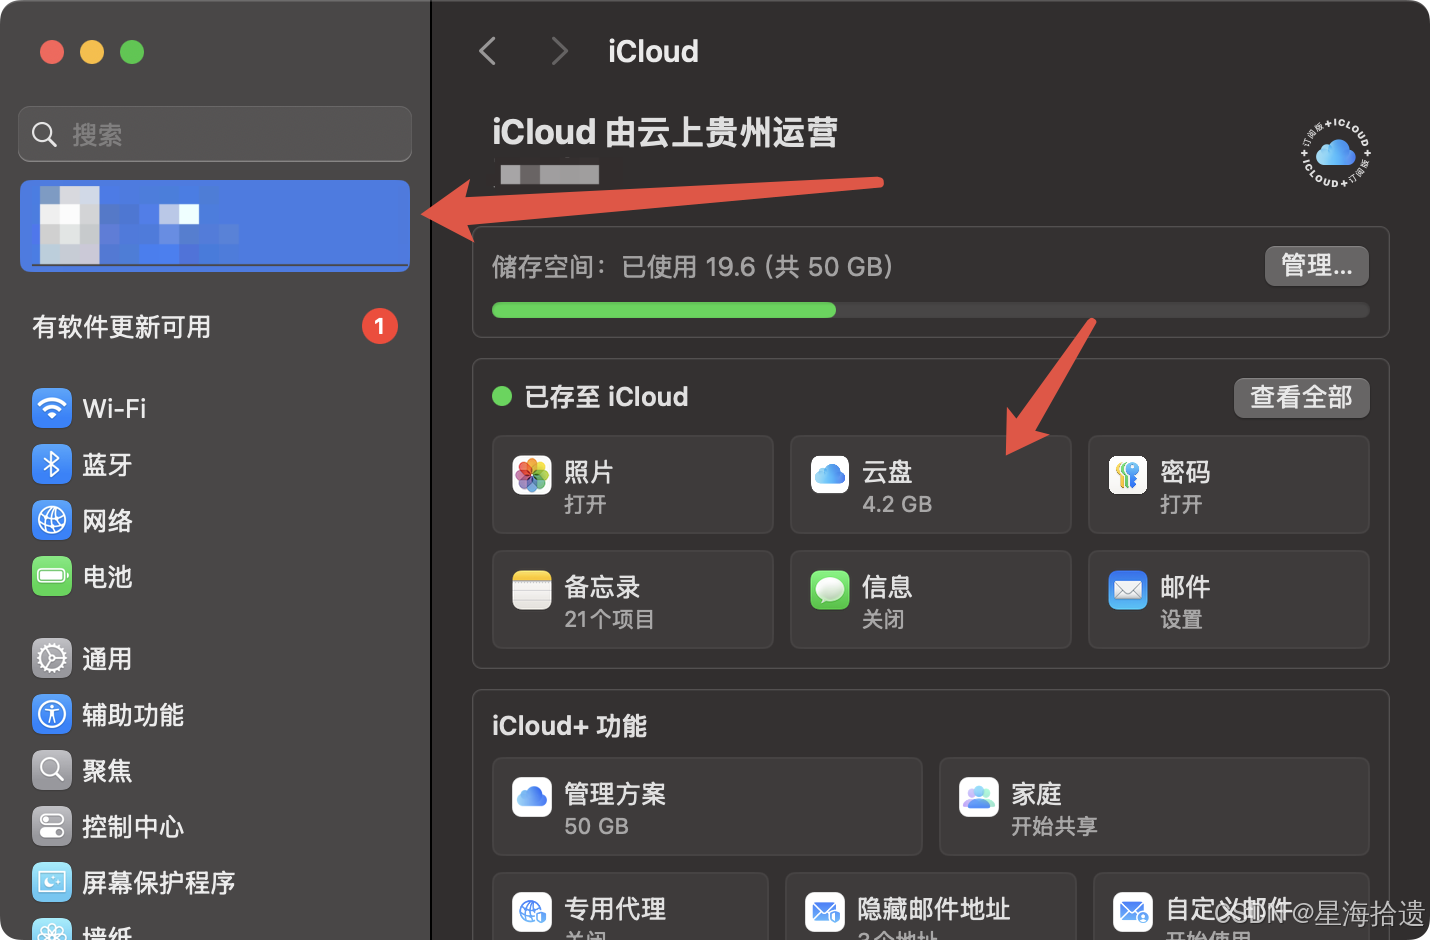Open the 管理方案 50 GB card
The height and width of the screenshot is (940, 1430).
click(x=707, y=806)
